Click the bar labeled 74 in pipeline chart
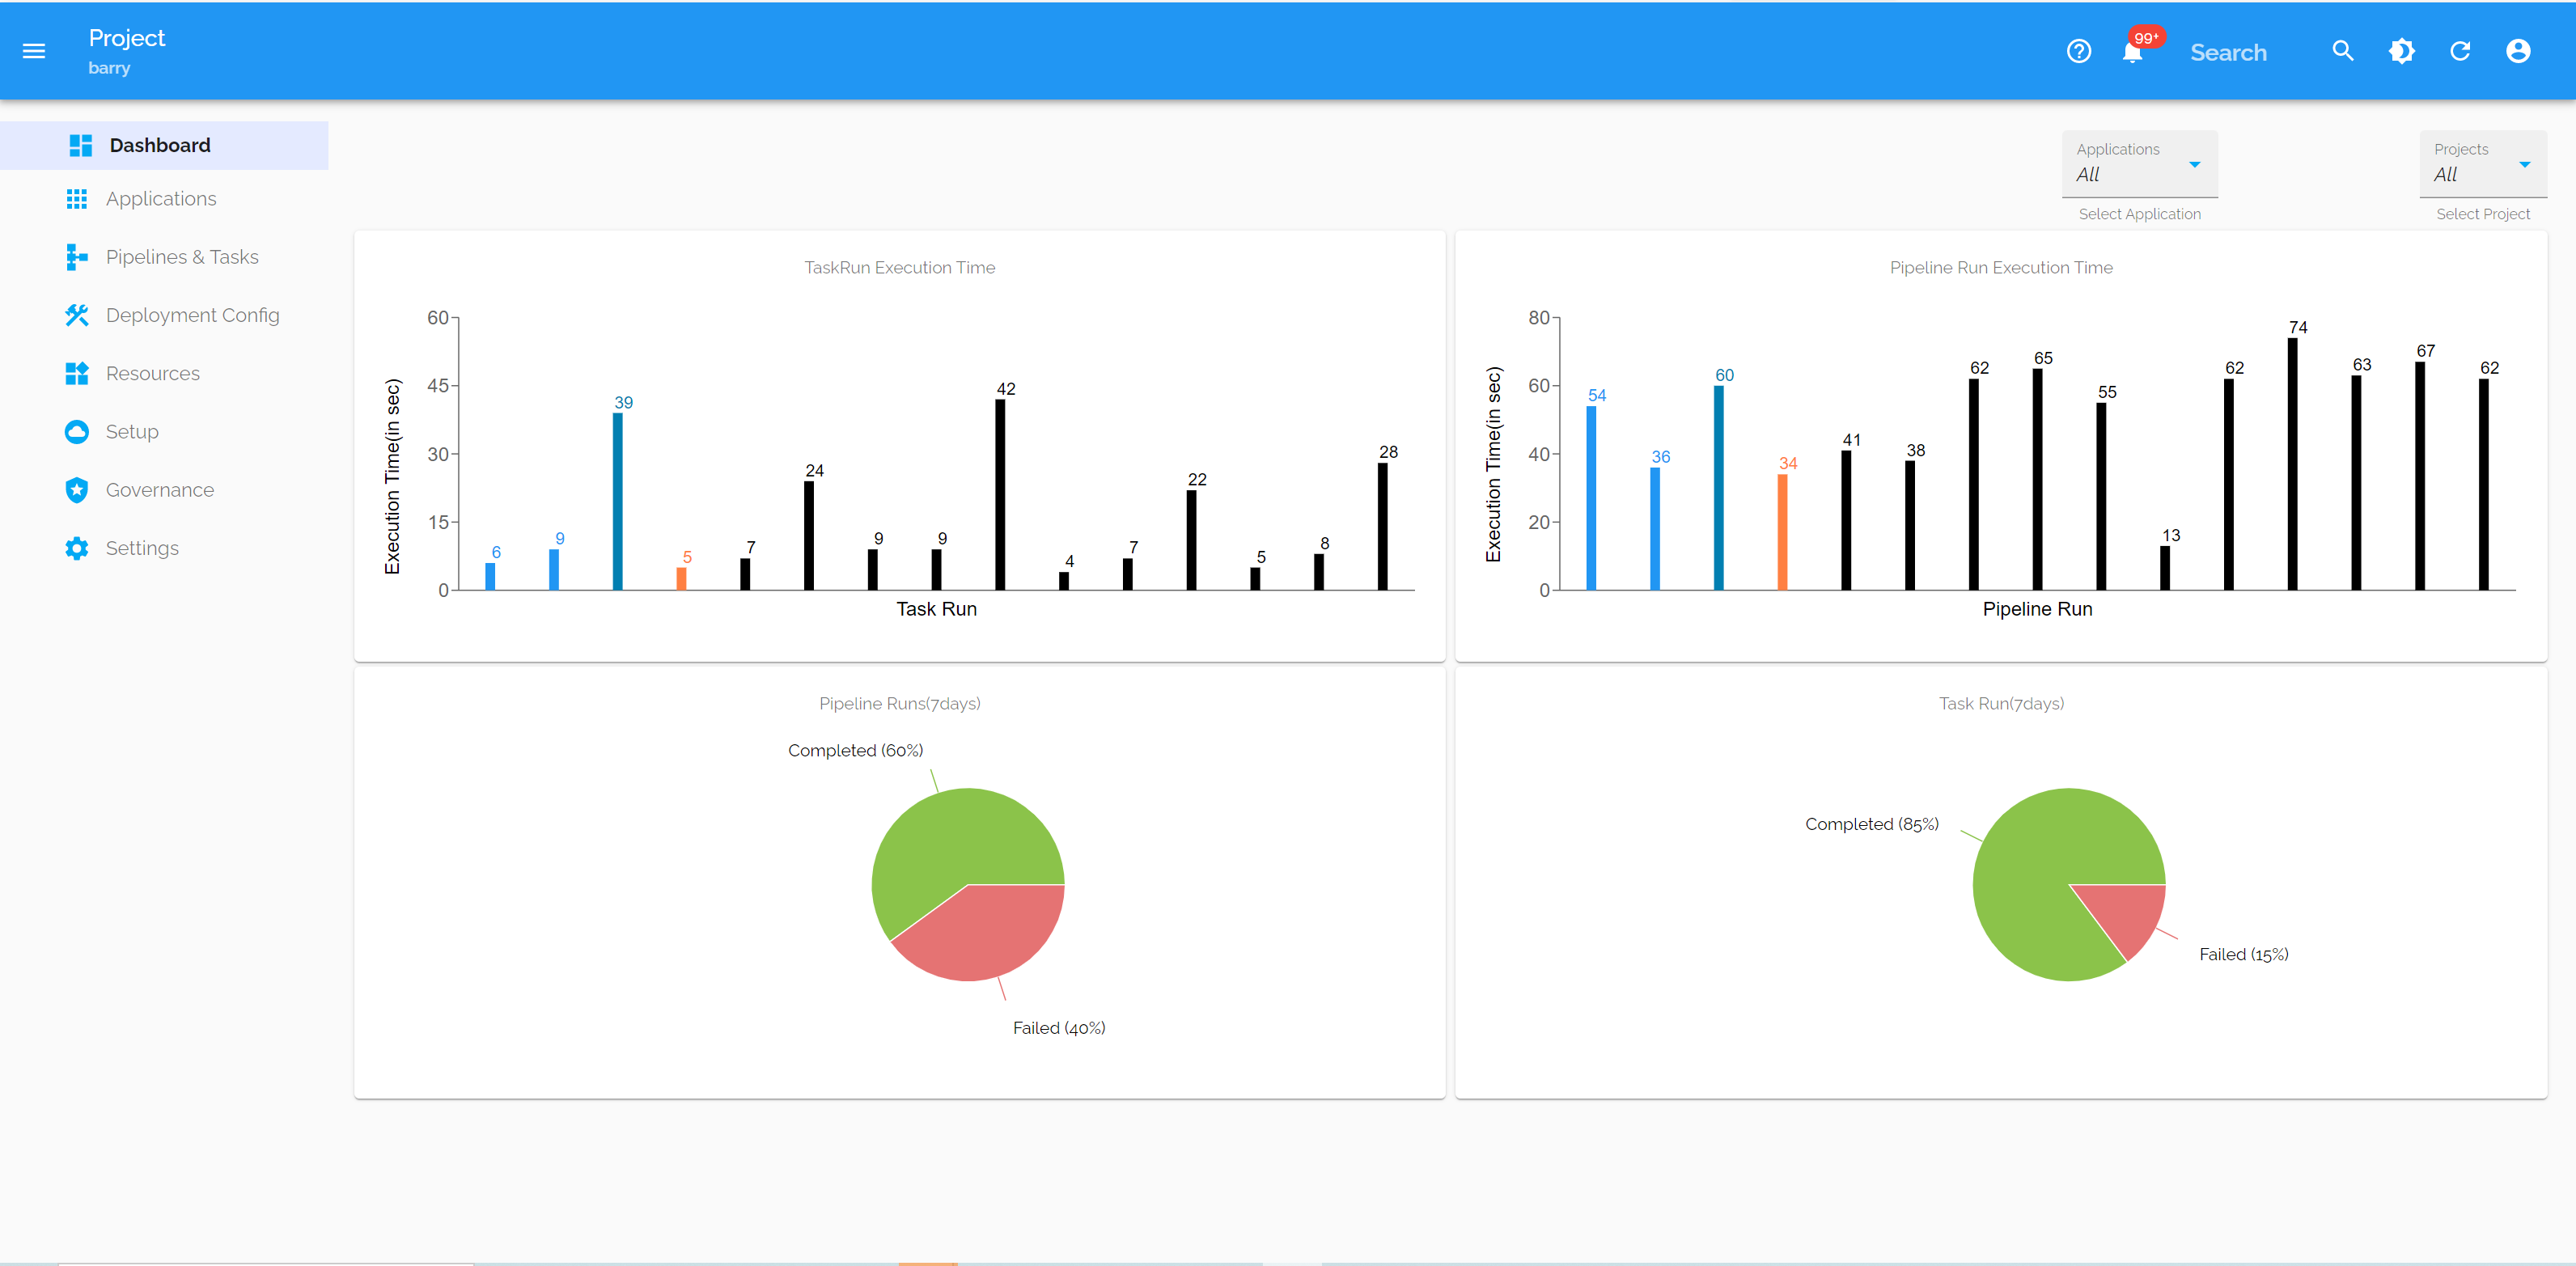2576x1266 pixels. pyautogui.click(x=2292, y=464)
